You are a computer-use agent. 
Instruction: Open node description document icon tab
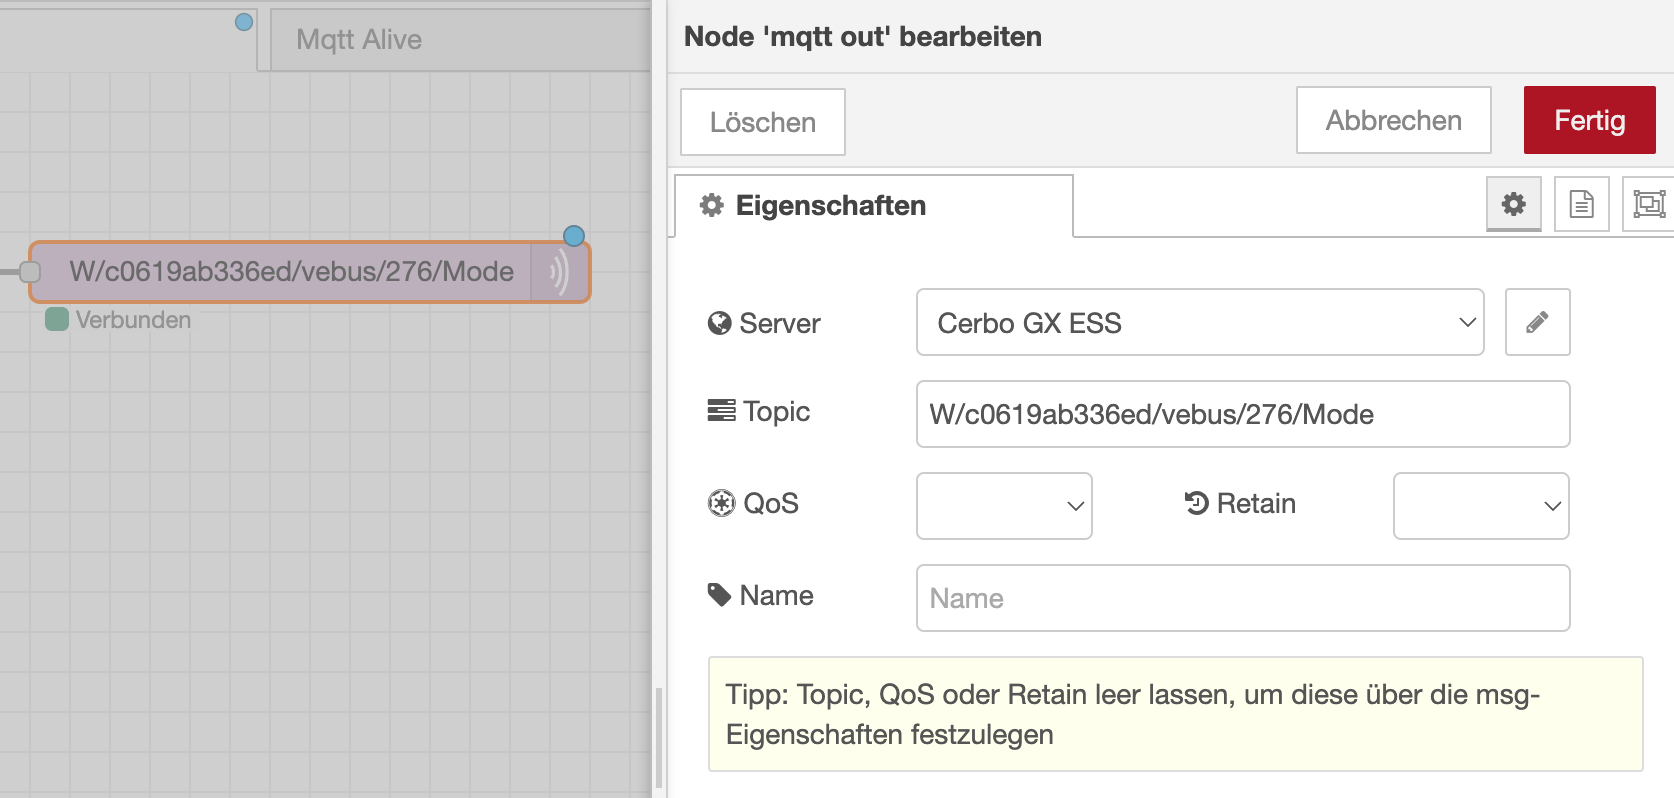tap(1581, 204)
